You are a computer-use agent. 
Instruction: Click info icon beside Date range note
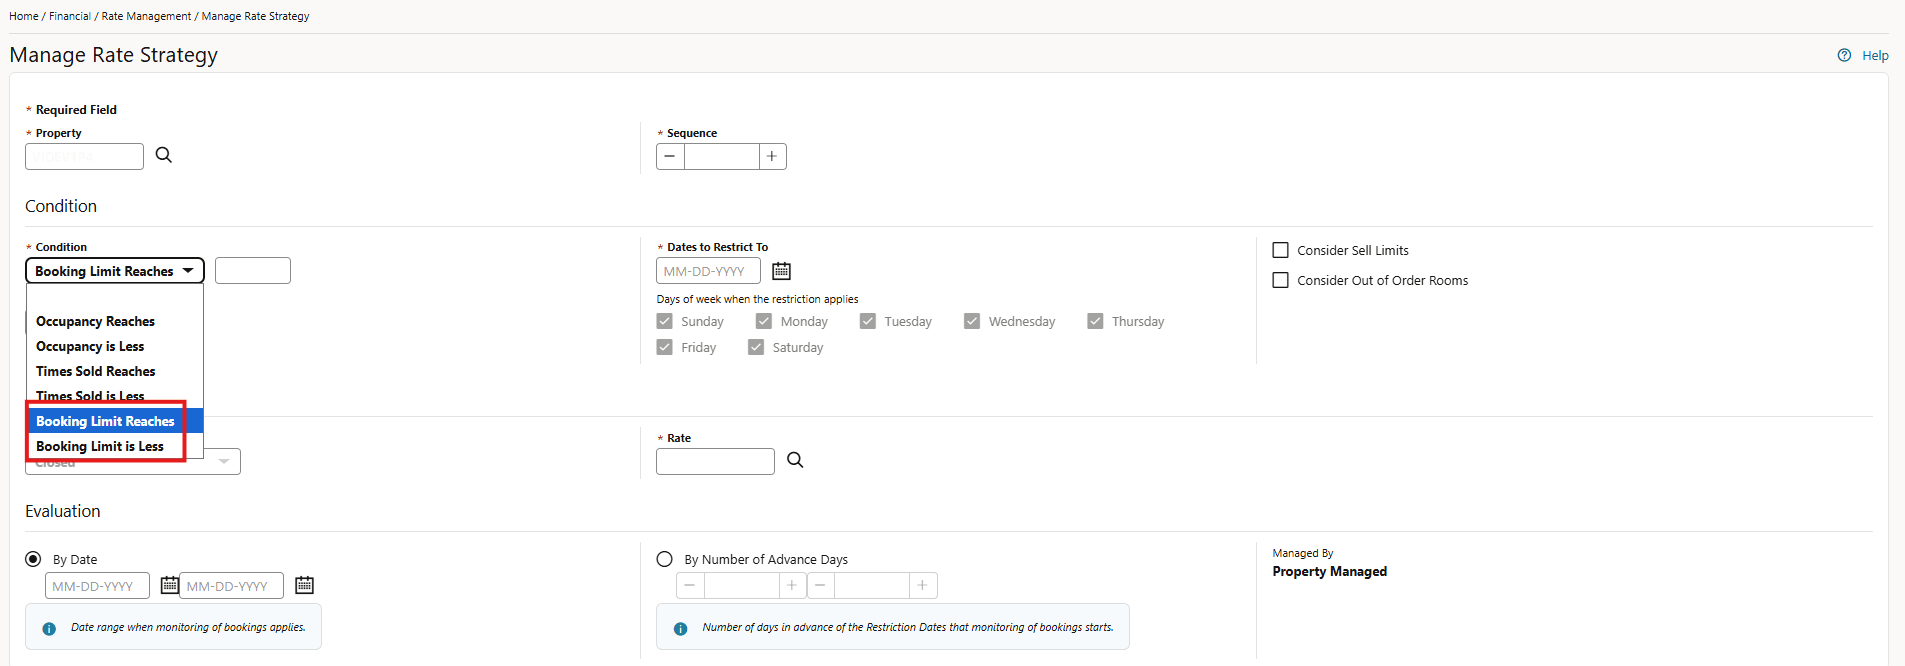point(49,629)
